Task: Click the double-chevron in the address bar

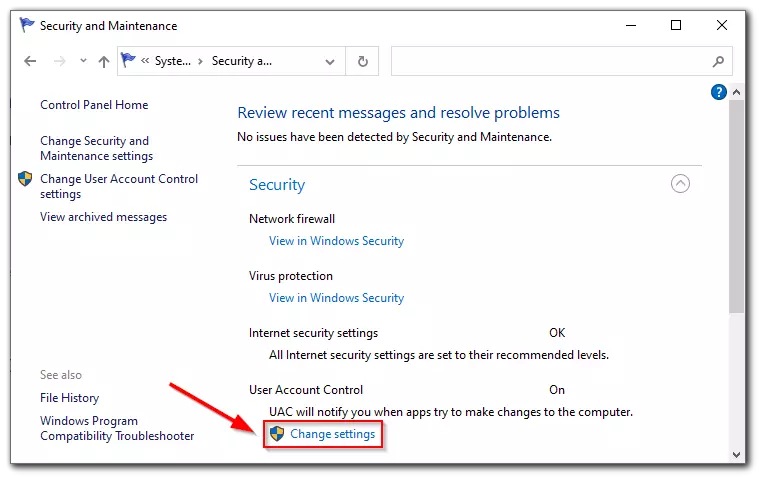Action: coord(145,61)
